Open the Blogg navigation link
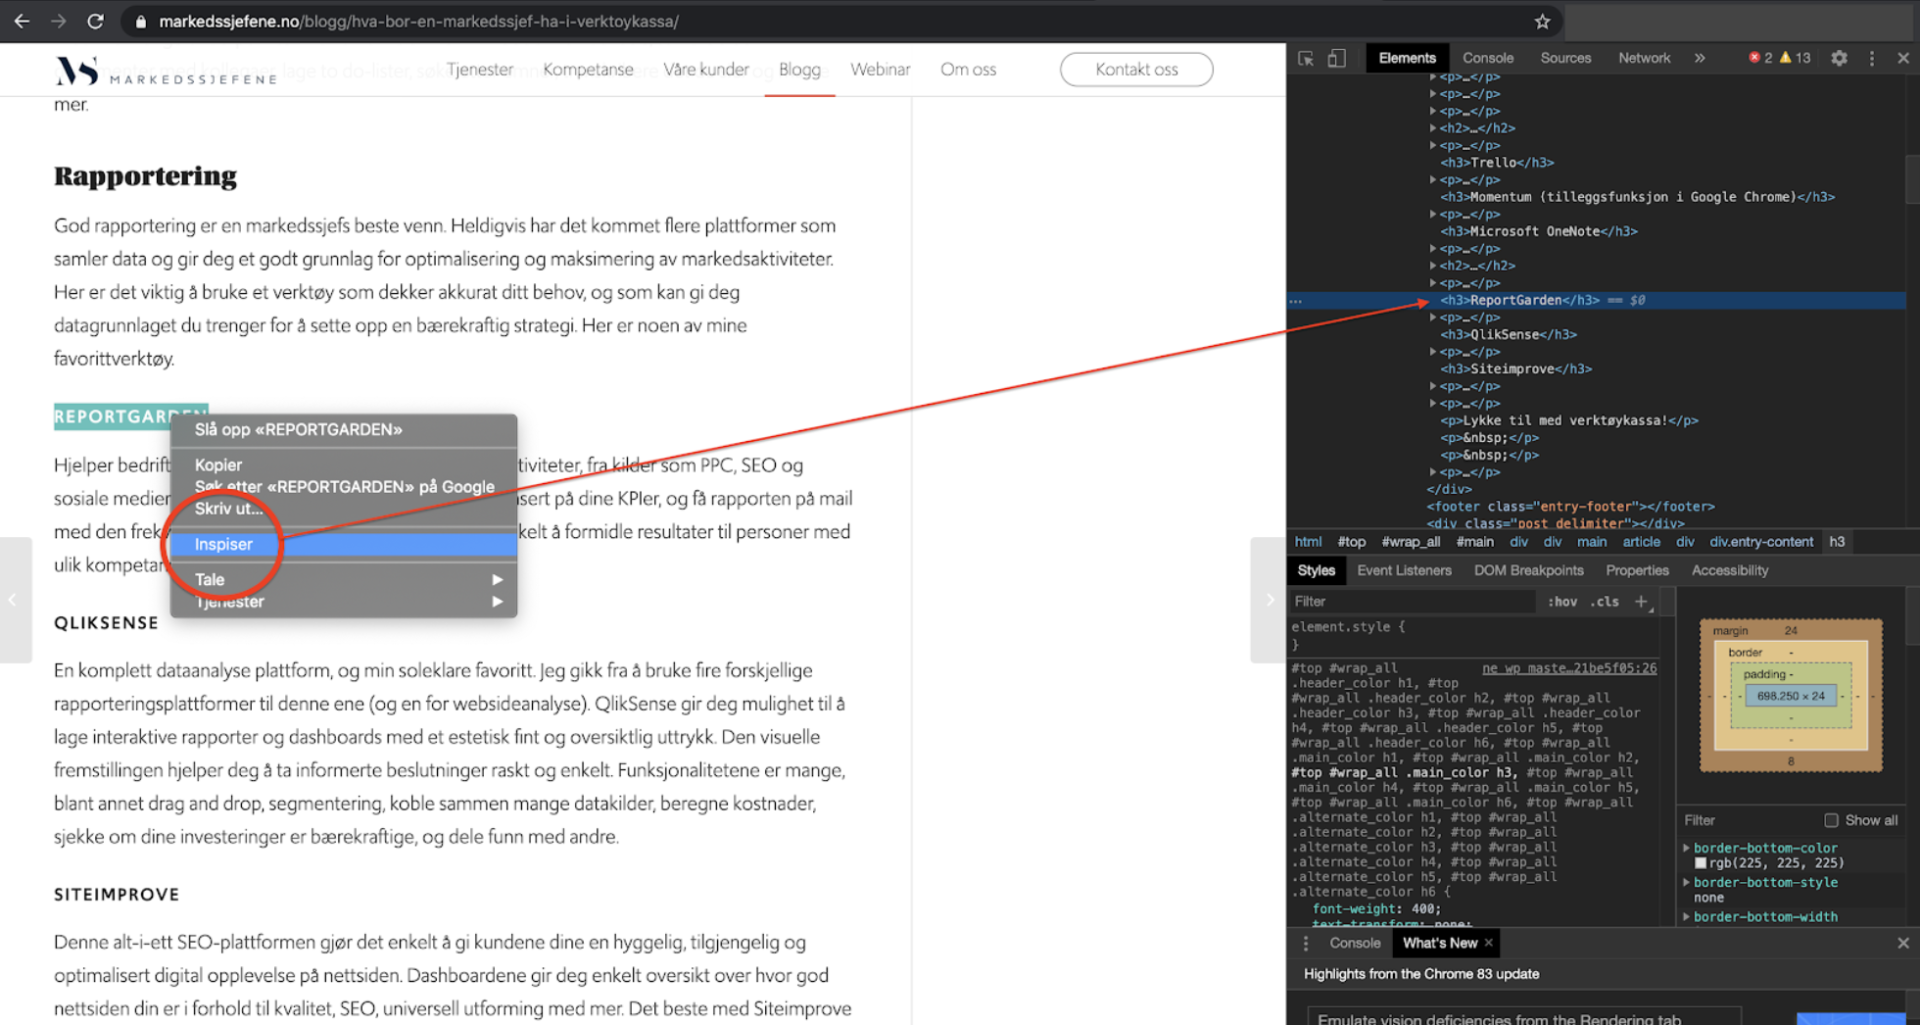Screen dimensions: 1920x1025 coord(799,69)
